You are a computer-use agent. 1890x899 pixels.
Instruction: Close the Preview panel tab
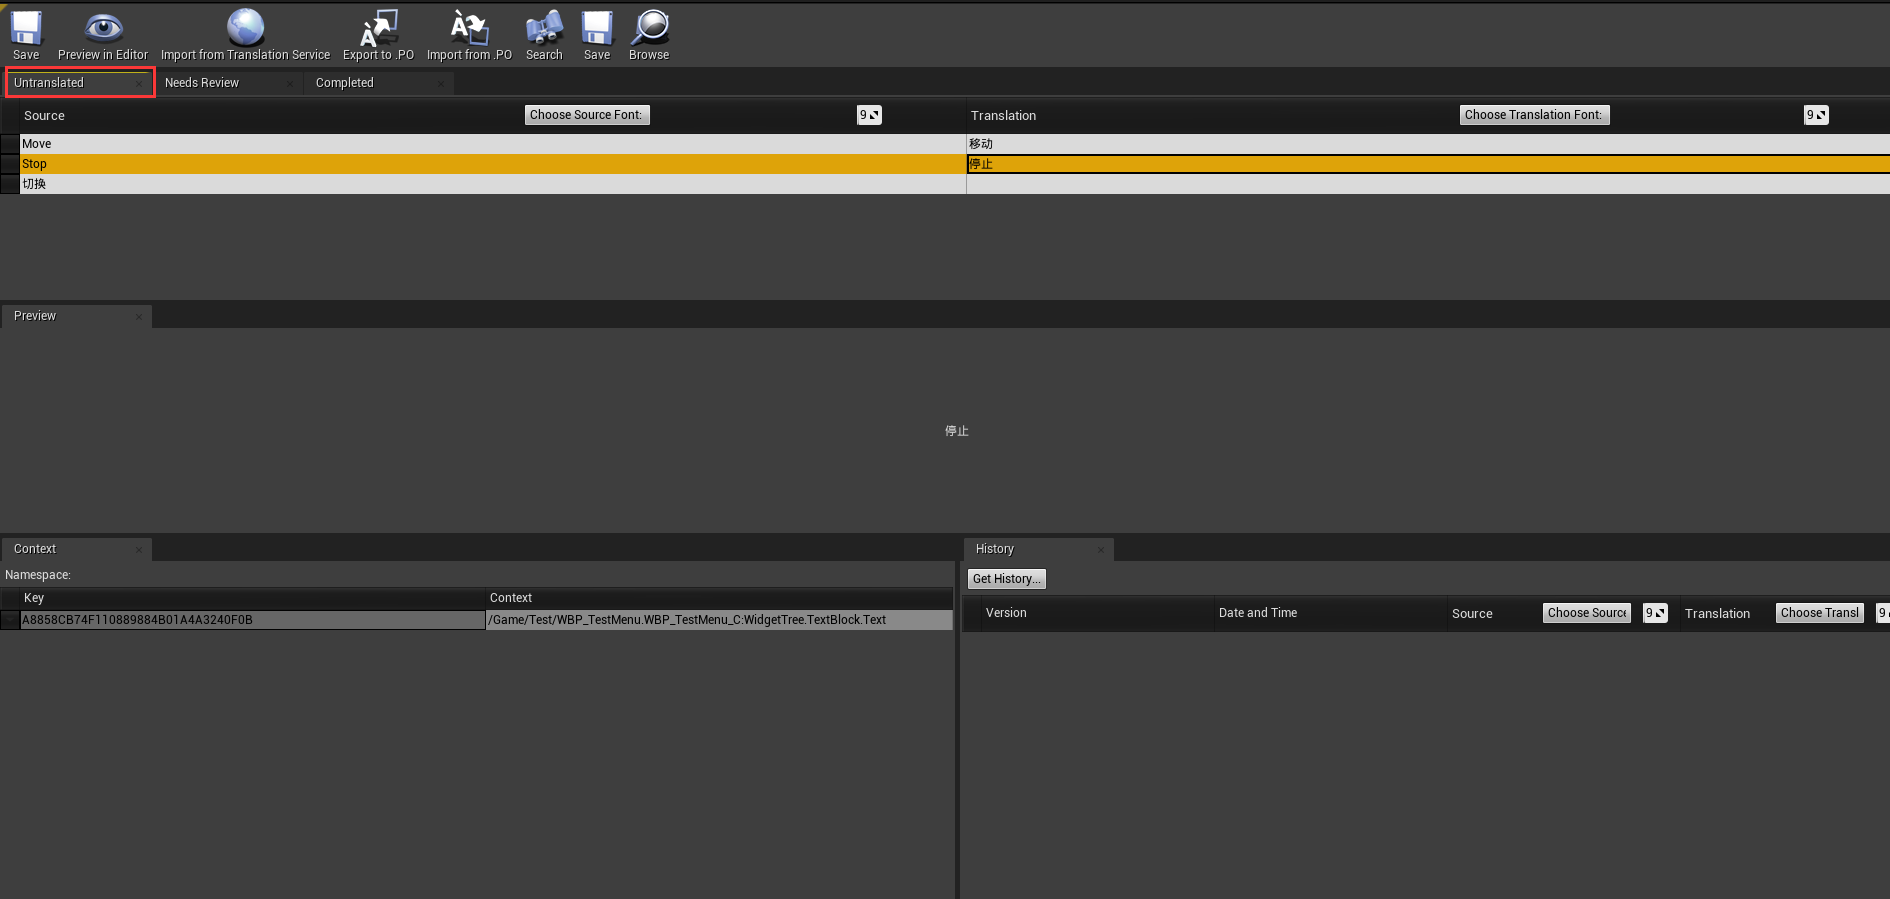tap(139, 317)
